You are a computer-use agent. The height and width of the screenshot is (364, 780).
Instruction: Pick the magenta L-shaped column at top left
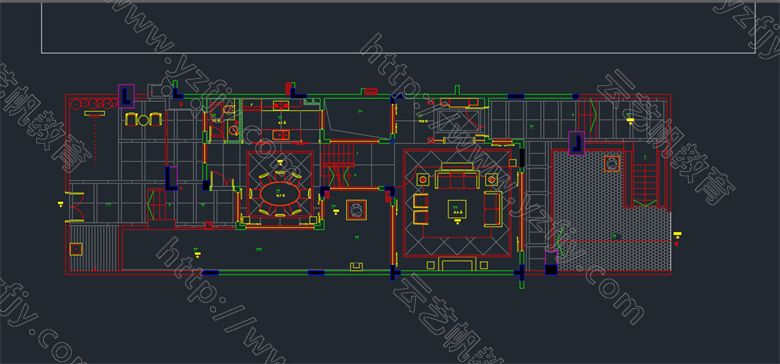click(x=126, y=96)
